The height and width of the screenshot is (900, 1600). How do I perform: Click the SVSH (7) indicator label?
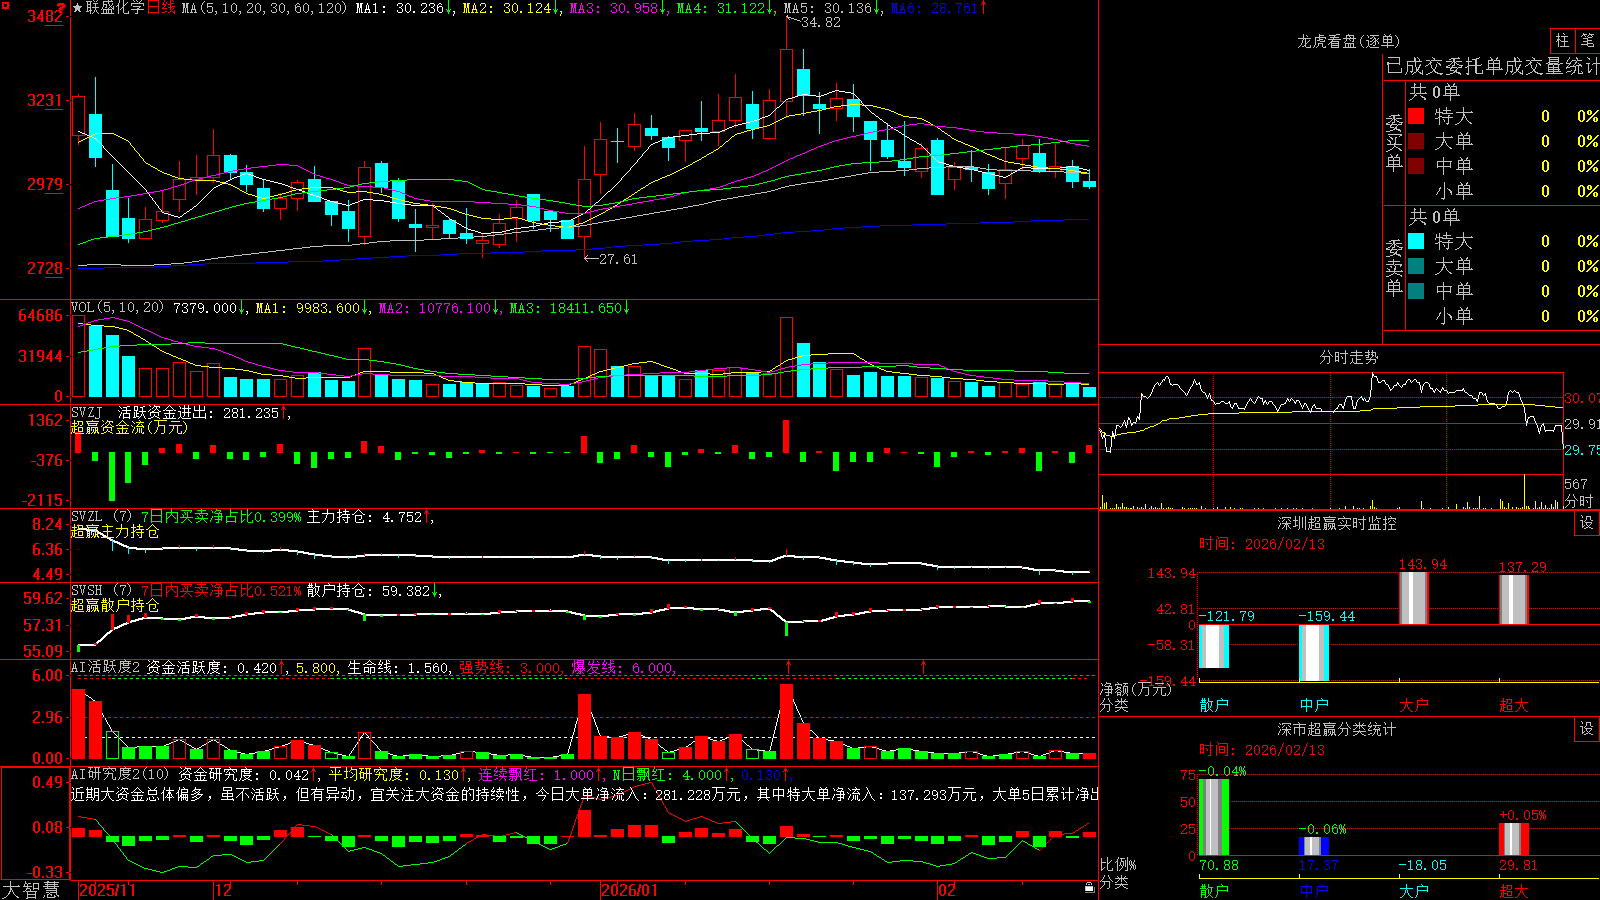pos(101,591)
